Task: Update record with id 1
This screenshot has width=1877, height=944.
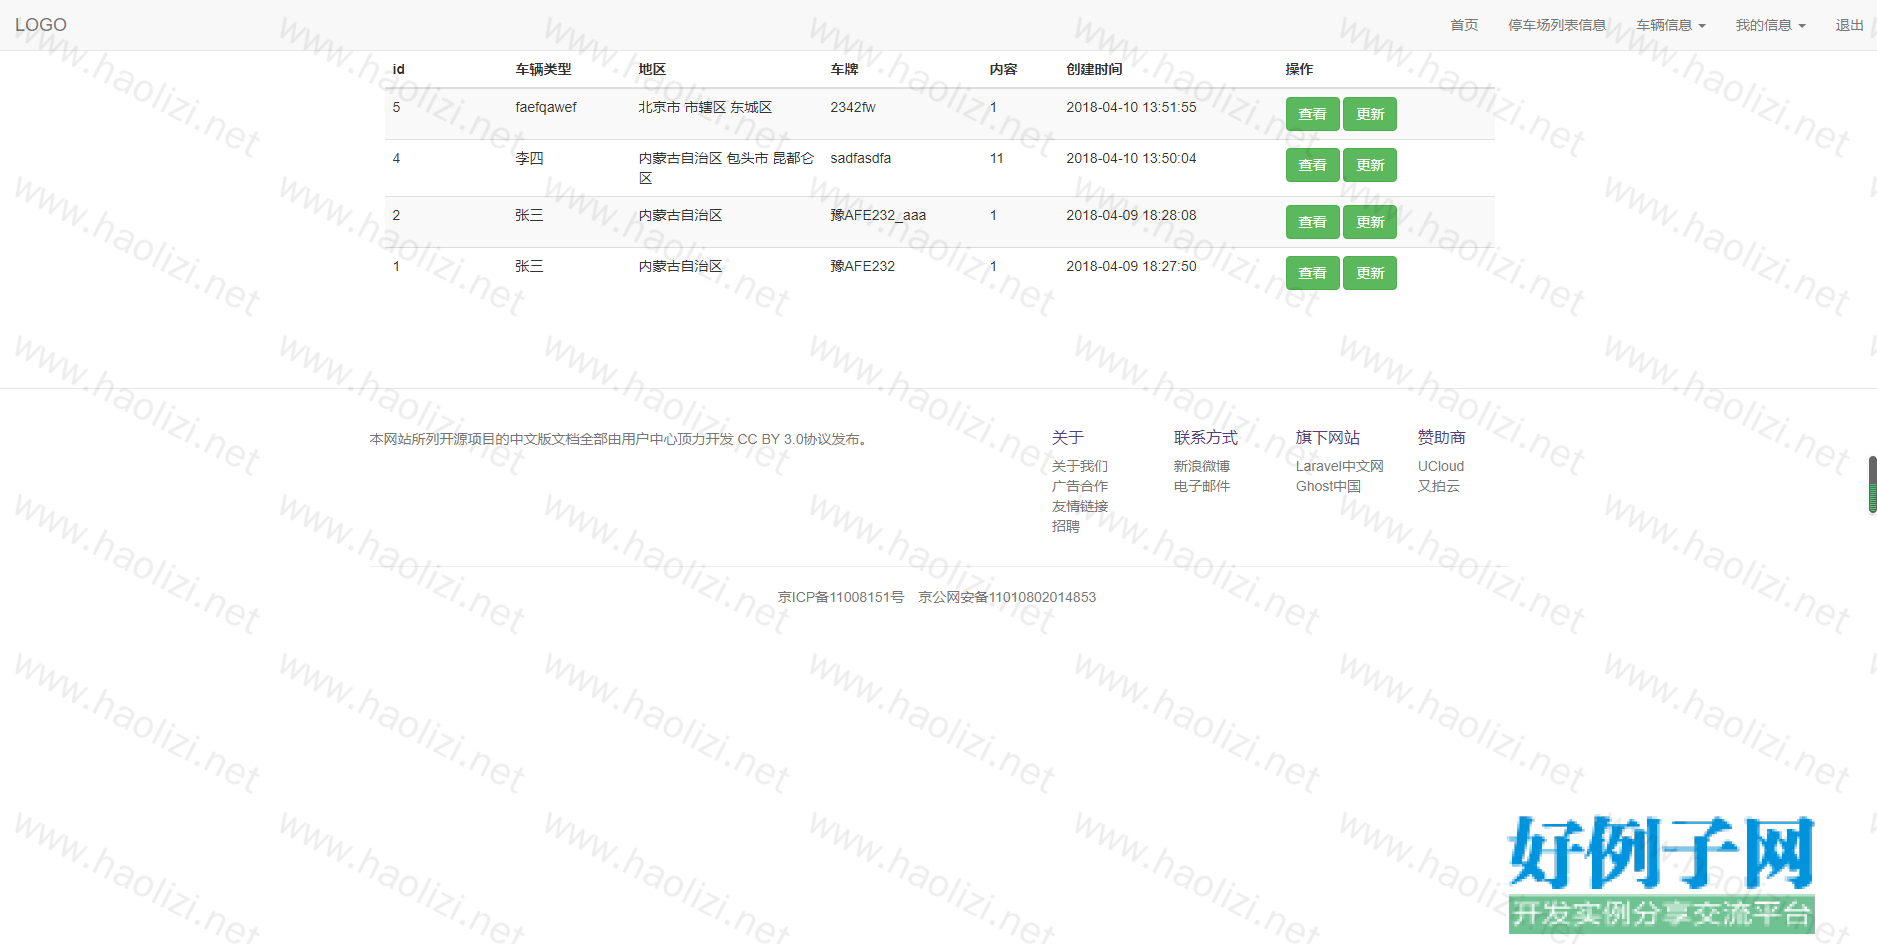Action: [x=1369, y=273]
